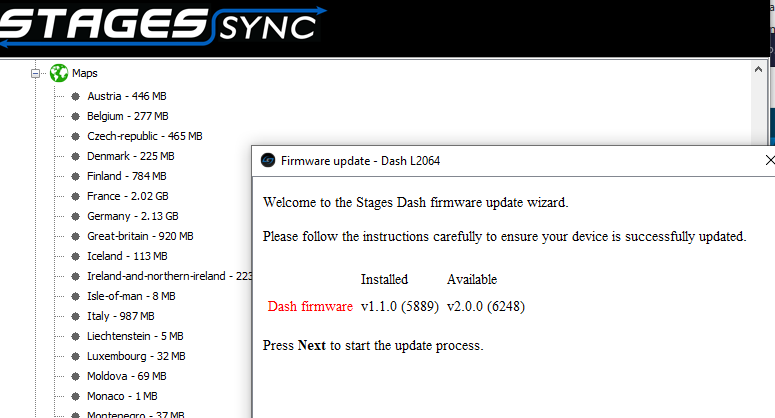The height and width of the screenshot is (418, 775).
Task: Click the Firmware update dialog title icon
Action: pos(268,160)
